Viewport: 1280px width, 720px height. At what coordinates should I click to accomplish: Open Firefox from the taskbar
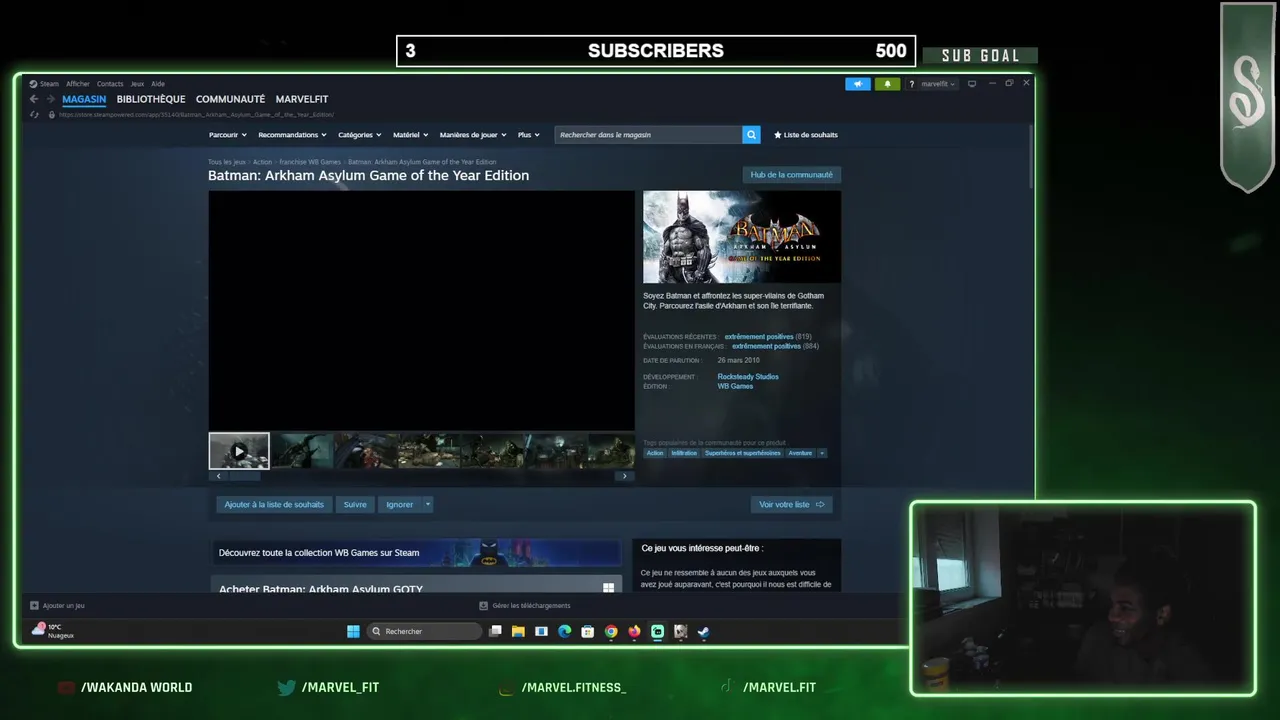[x=634, y=631]
